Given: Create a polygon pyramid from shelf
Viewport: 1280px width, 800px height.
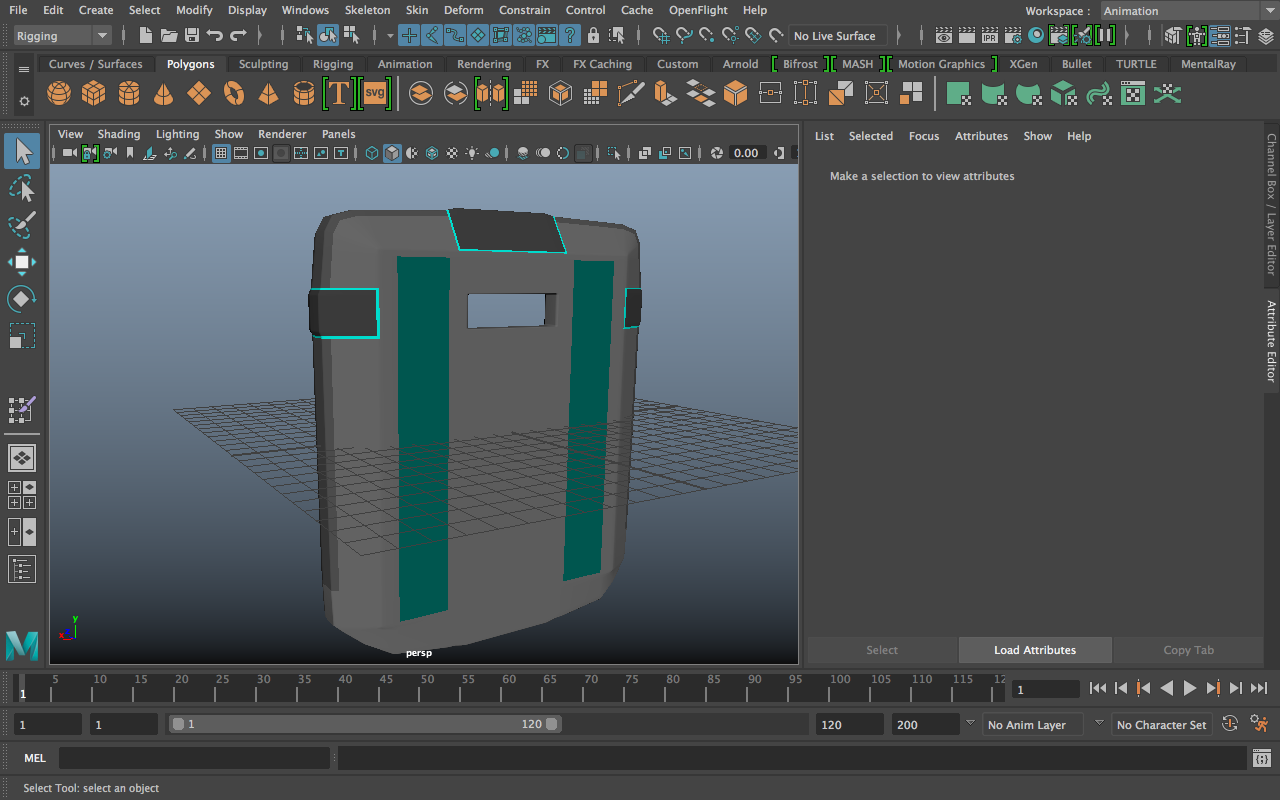Looking at the screenshot, I should point(269,94).
